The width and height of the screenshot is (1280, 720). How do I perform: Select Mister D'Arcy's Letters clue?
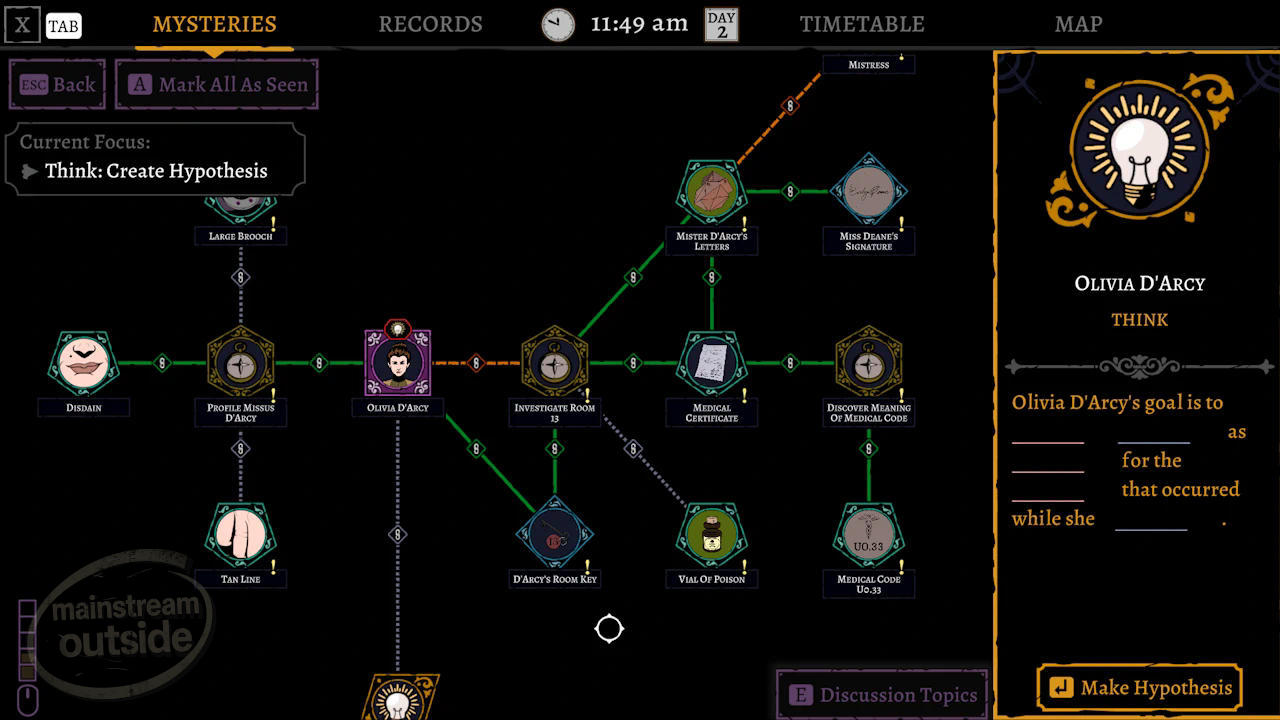point(712,193)
